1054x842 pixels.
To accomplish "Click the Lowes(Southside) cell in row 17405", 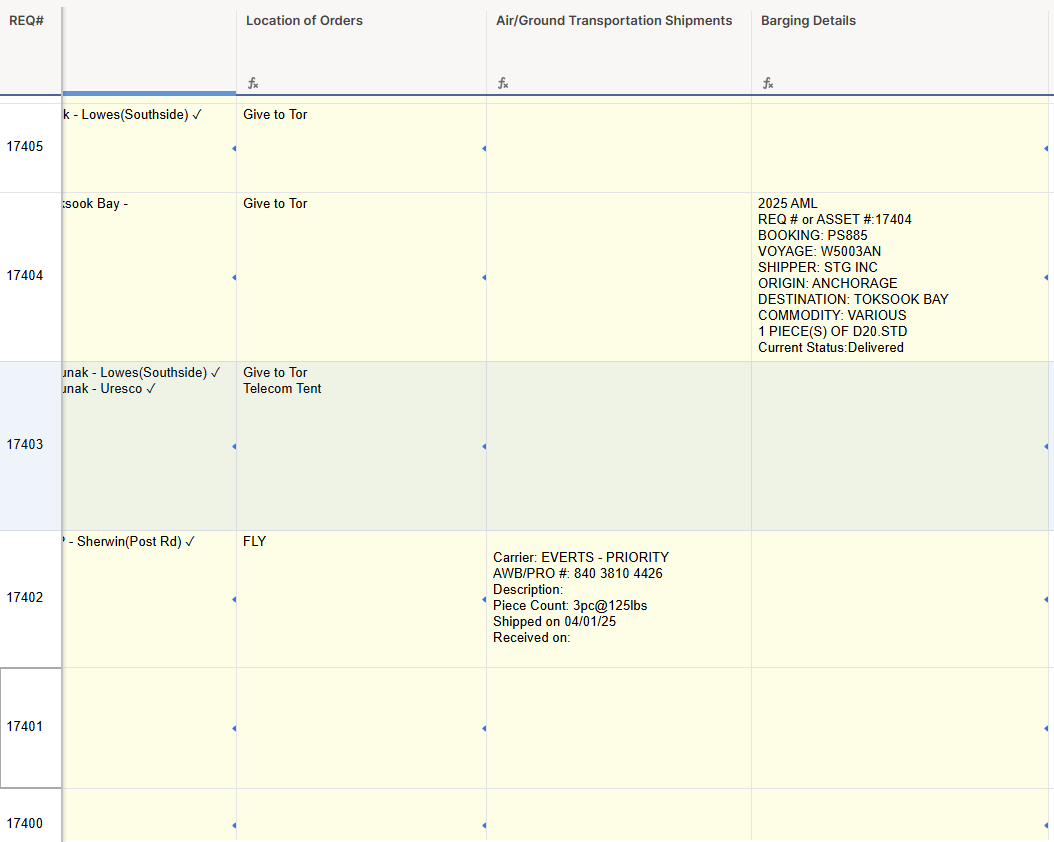I will (149, 148).
